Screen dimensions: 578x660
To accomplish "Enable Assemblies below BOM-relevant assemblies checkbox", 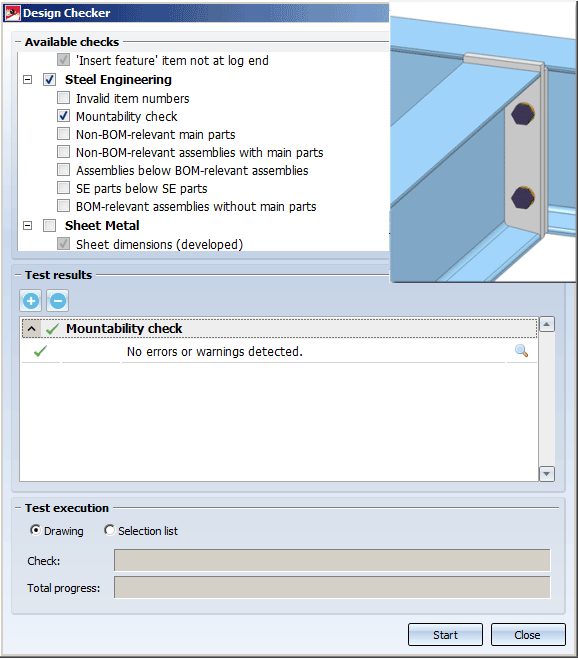I will pos(64,170).
